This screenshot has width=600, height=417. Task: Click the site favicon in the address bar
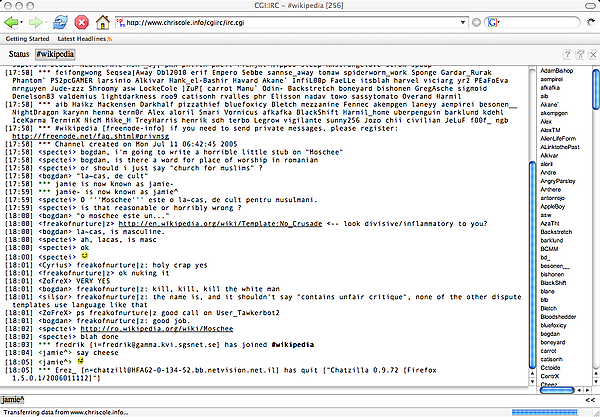(x=121, y=23)
